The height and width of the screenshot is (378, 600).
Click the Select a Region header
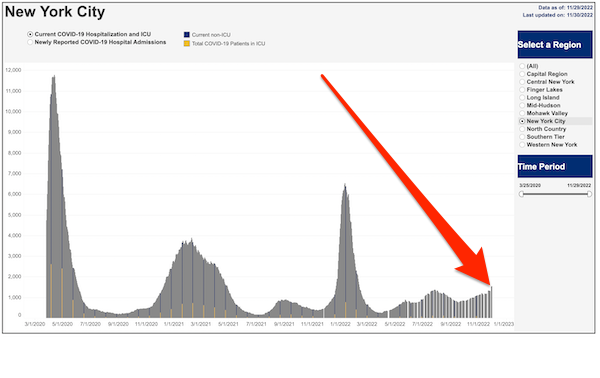(555, 45)
